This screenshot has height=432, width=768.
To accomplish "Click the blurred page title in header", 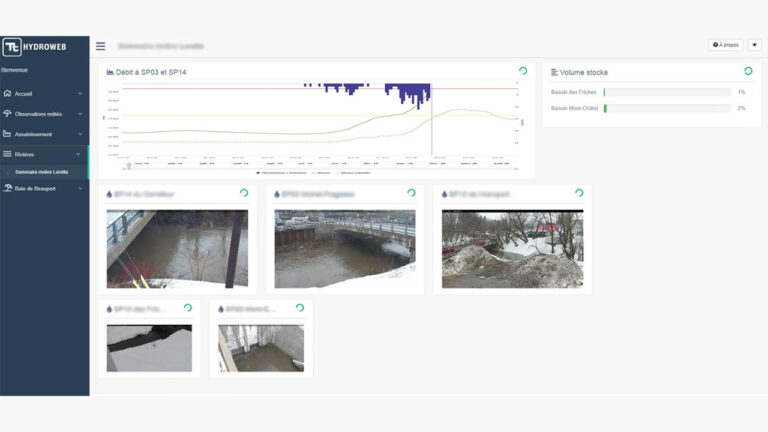I will pyautogui.click(x=161, y=46).
